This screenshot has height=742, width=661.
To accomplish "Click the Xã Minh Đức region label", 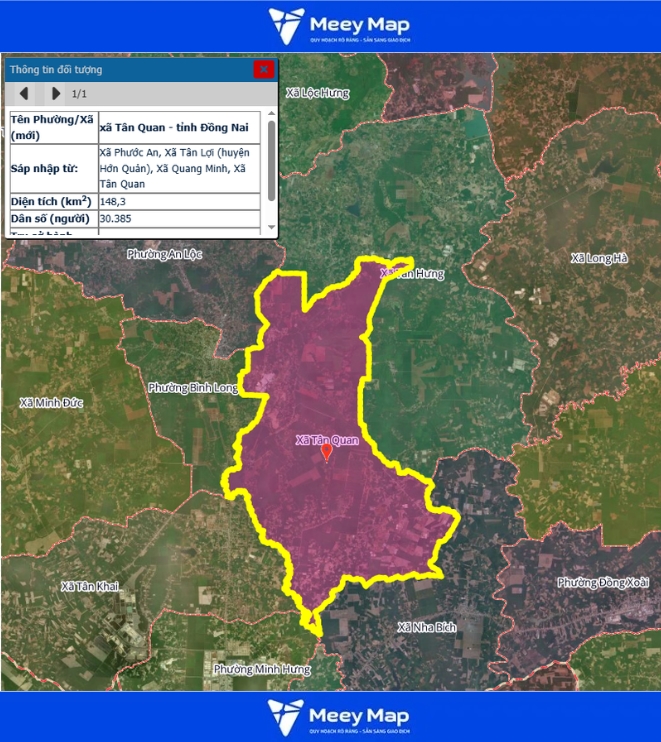I will click(51, 402).
